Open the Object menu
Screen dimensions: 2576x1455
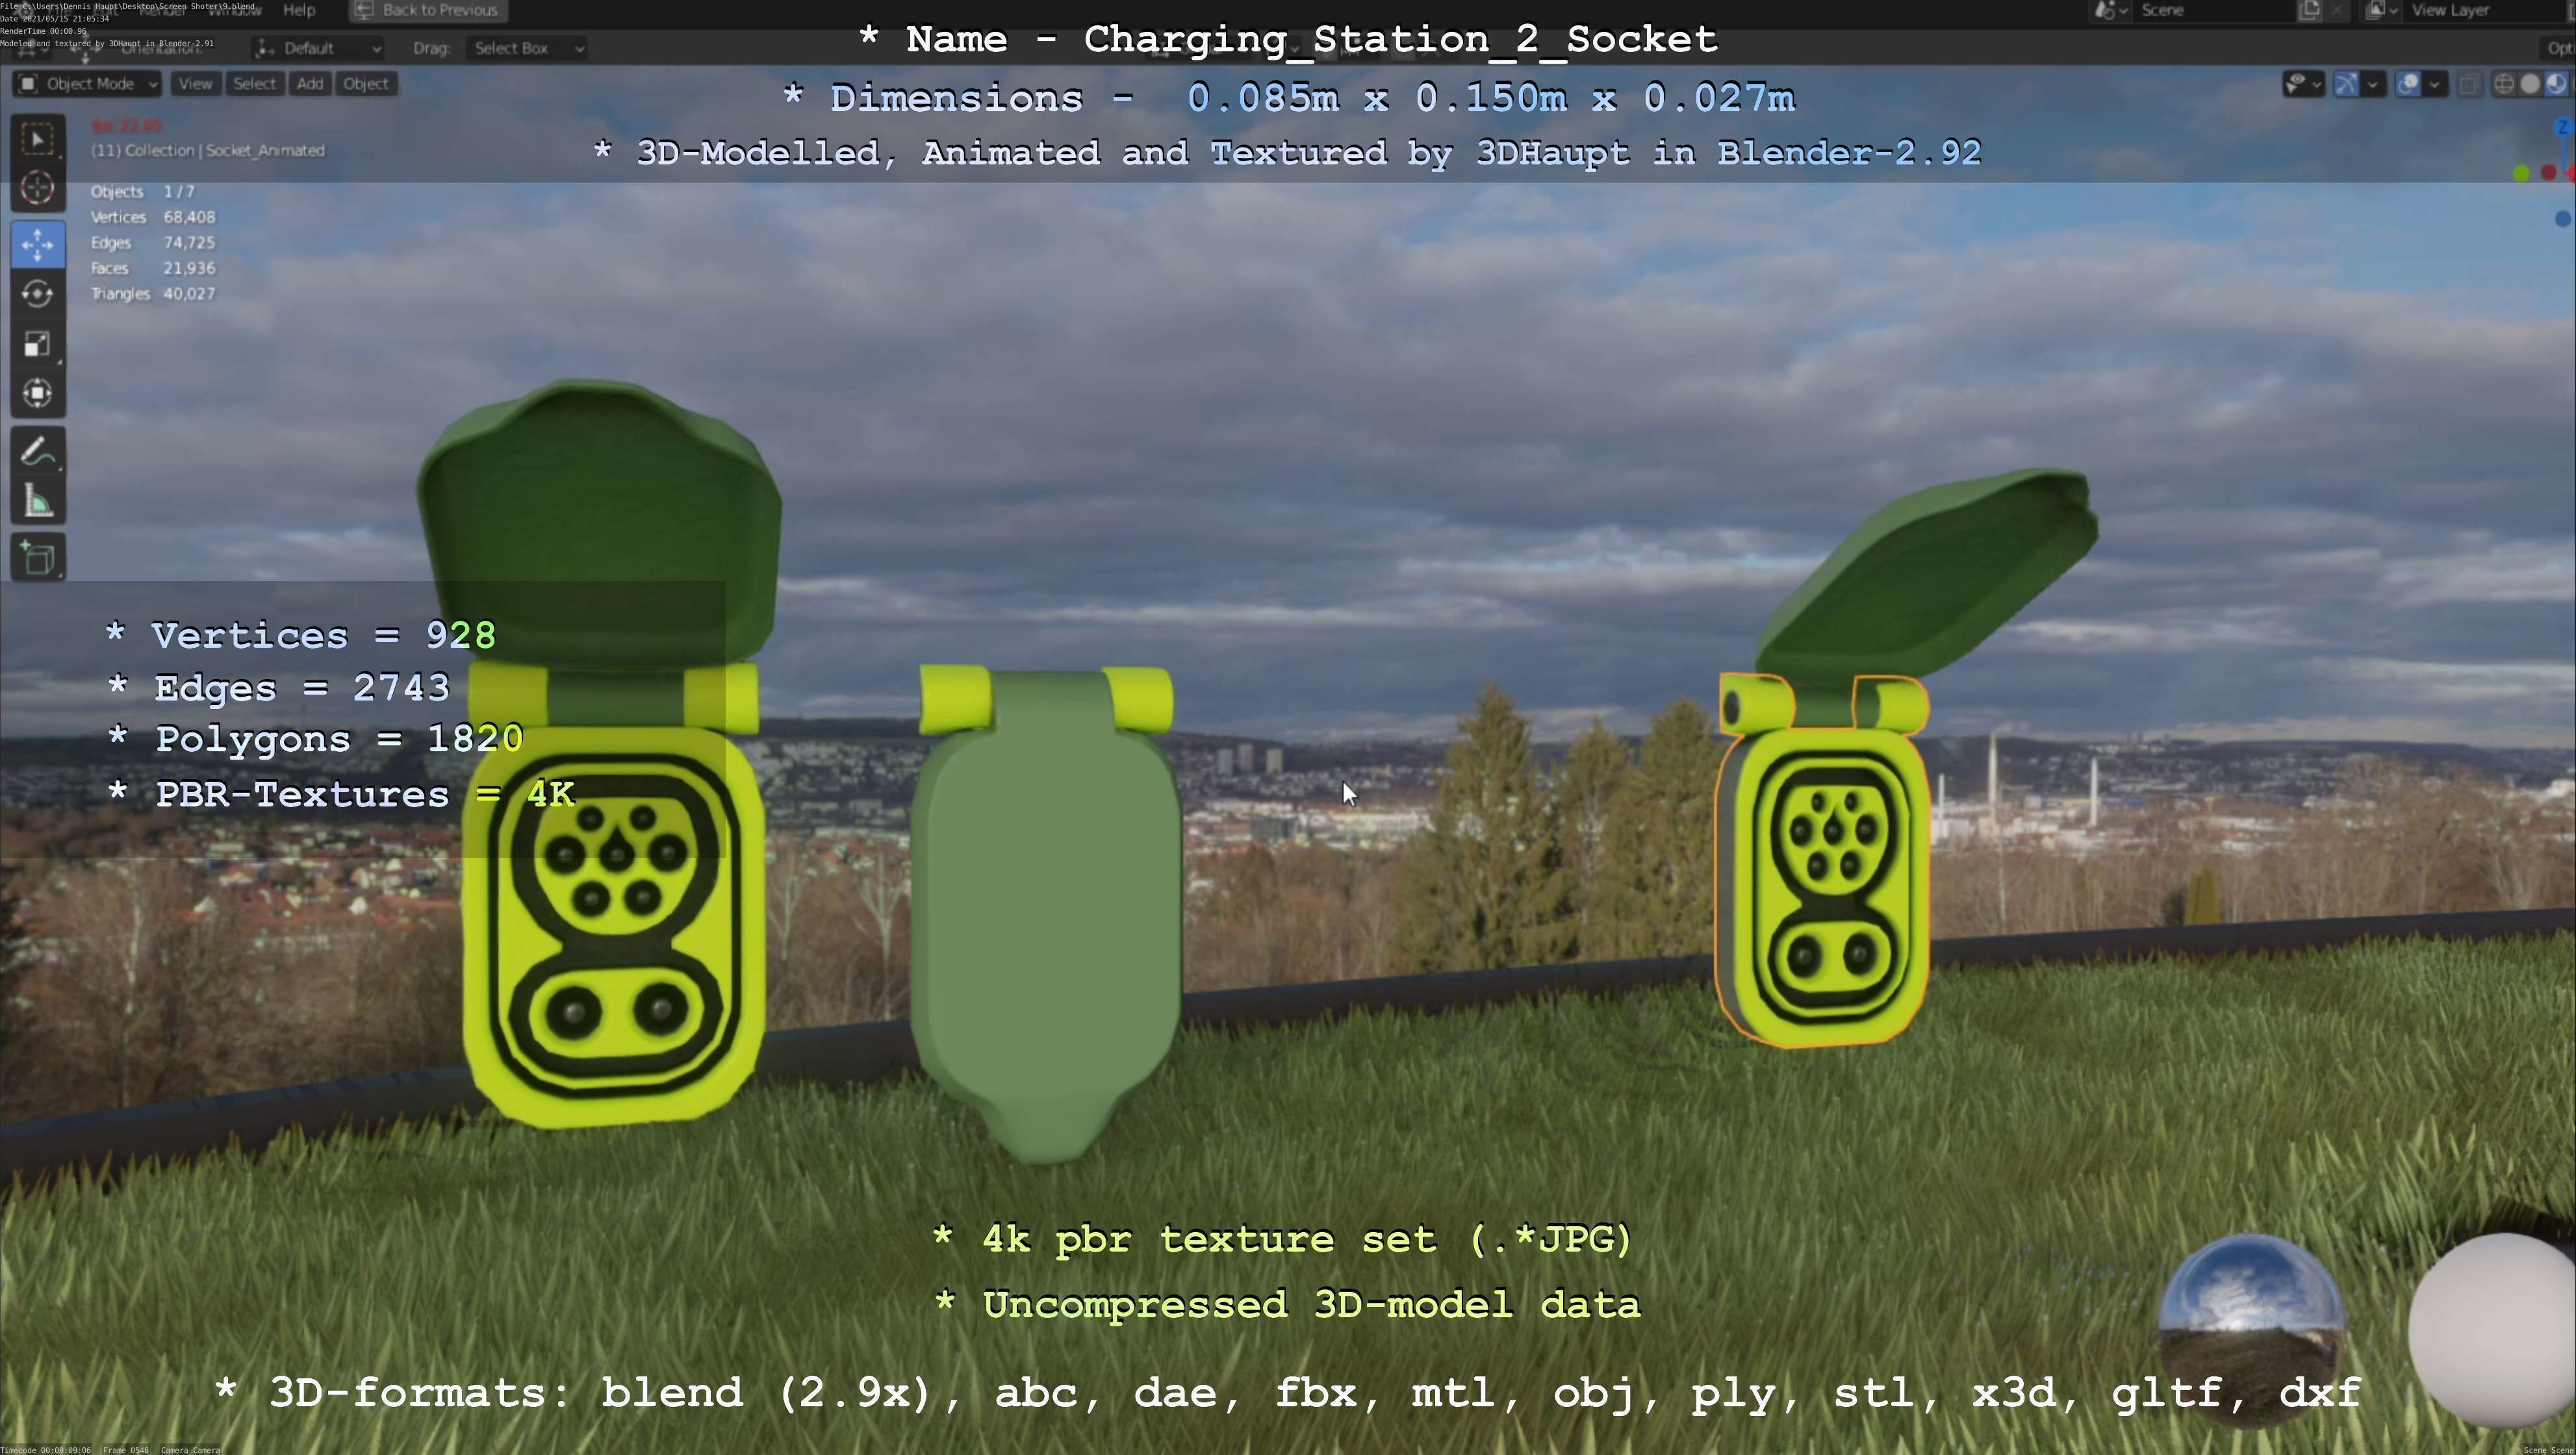pyautogui.click(x=366, y=84)
